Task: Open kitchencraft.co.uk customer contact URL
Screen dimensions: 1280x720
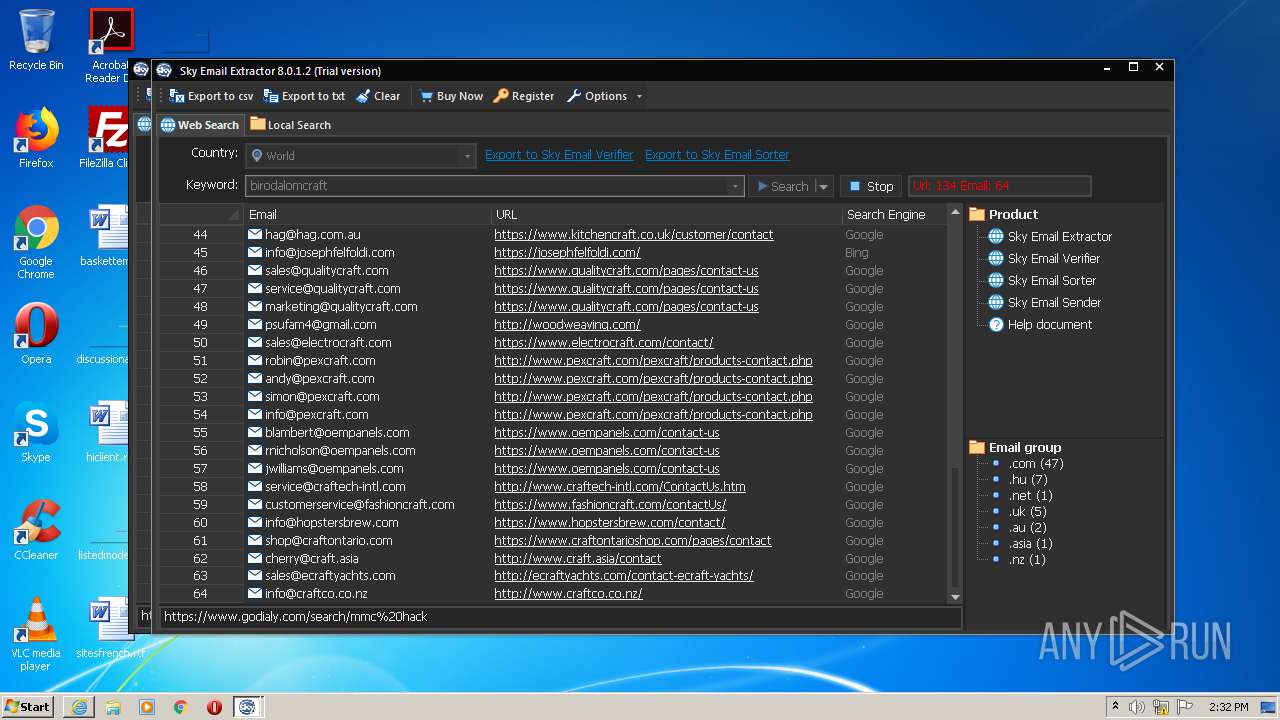Action: [633, 235]
